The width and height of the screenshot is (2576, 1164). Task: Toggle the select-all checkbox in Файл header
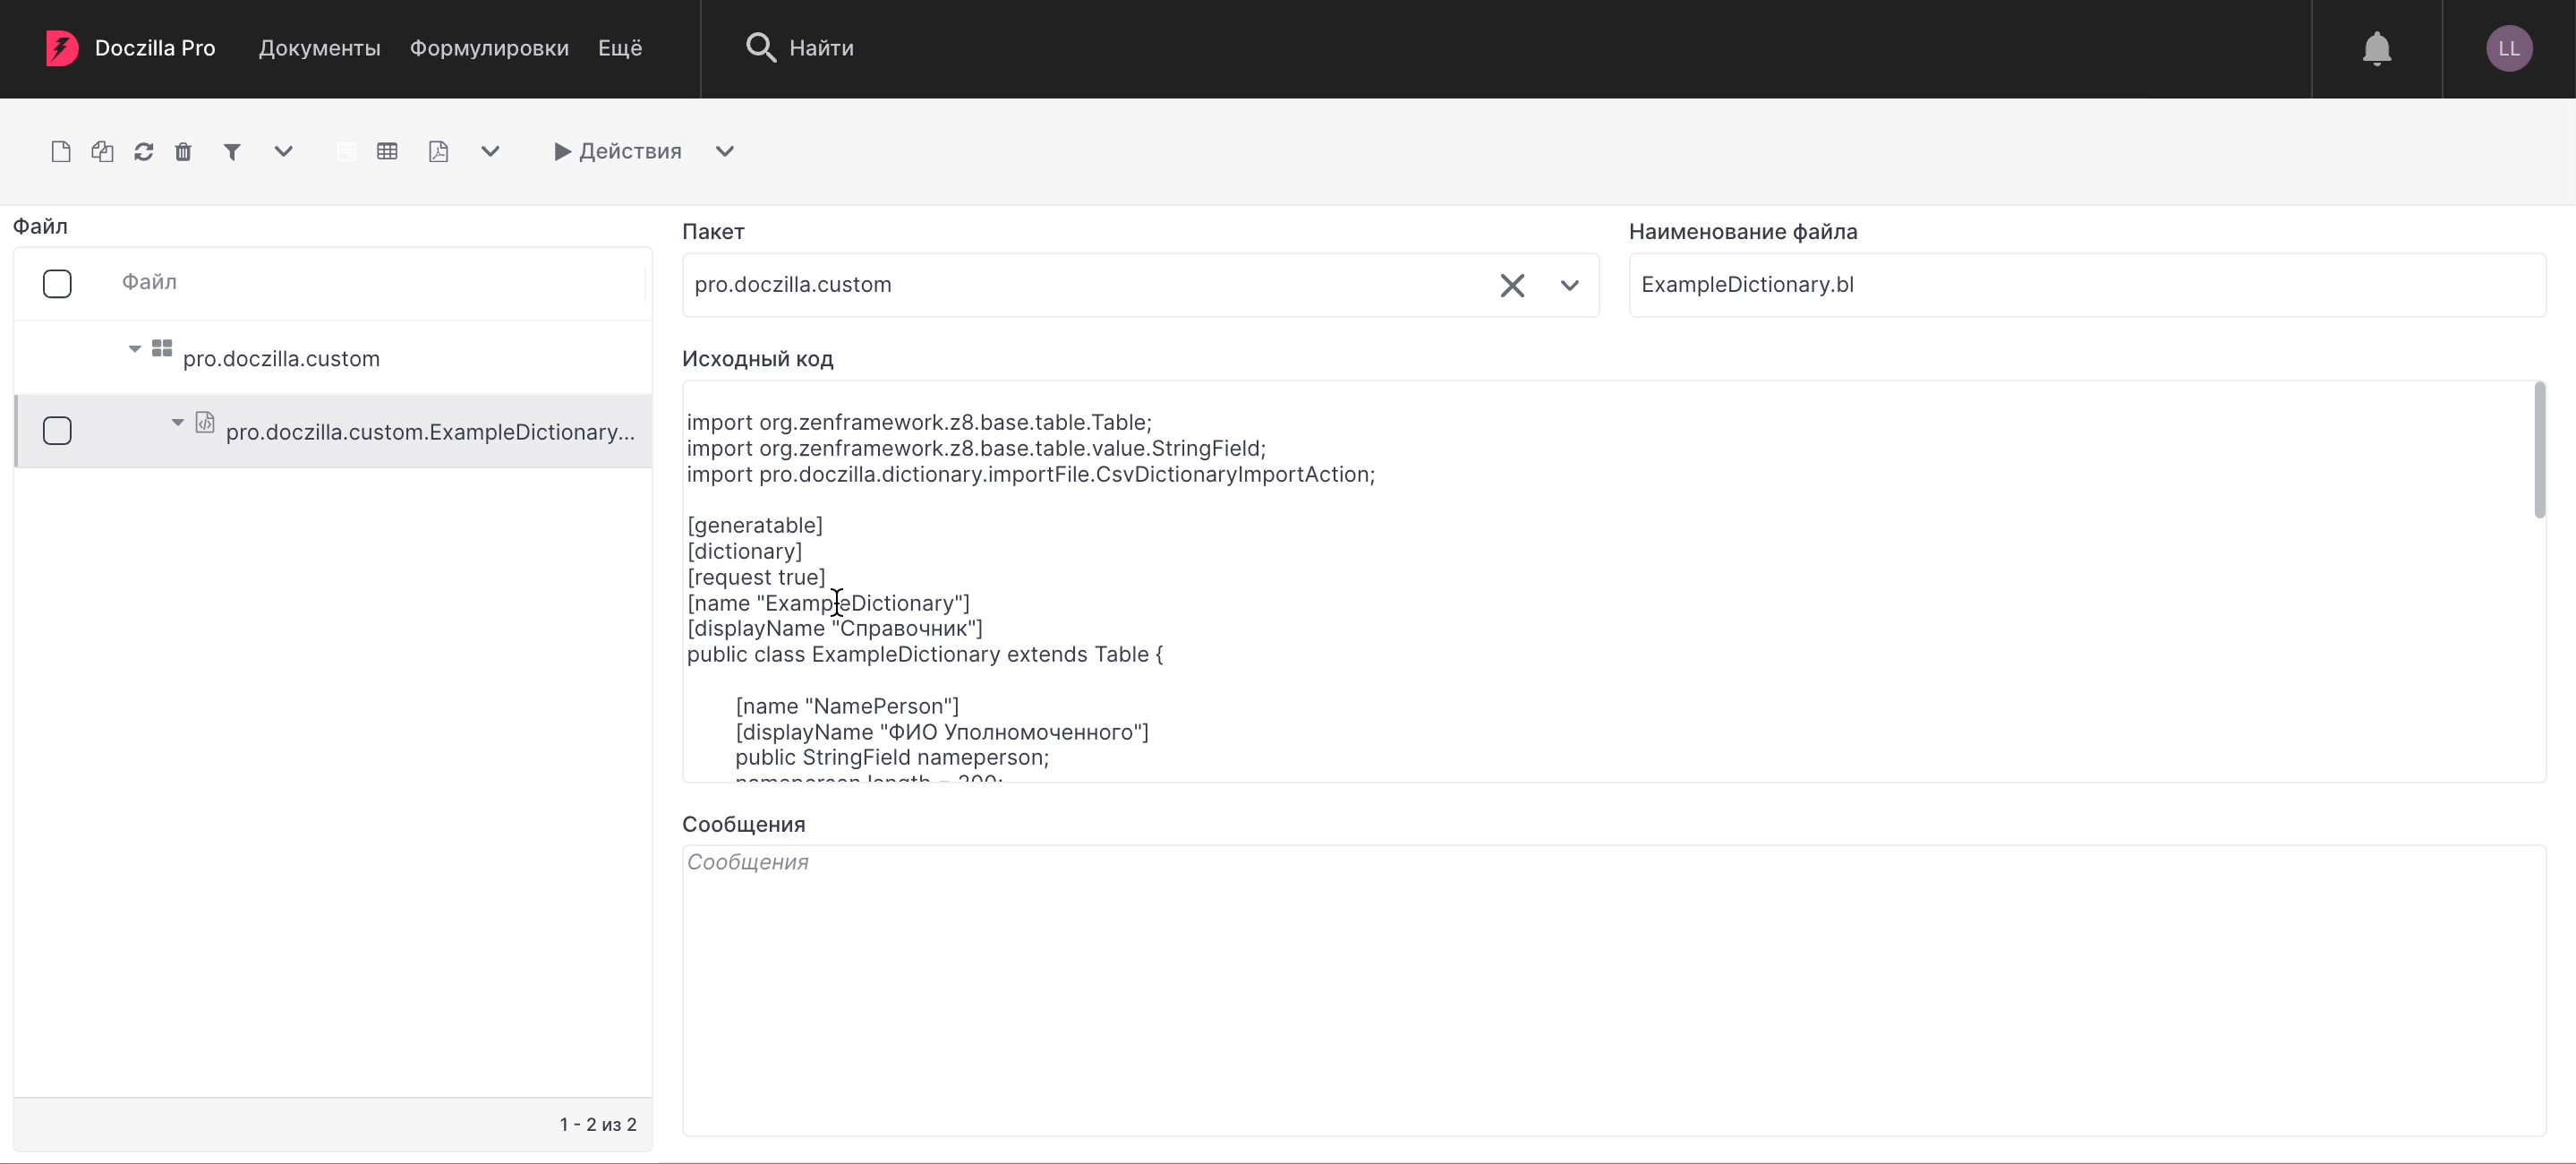pyautogui.click(x=57, y=284)
